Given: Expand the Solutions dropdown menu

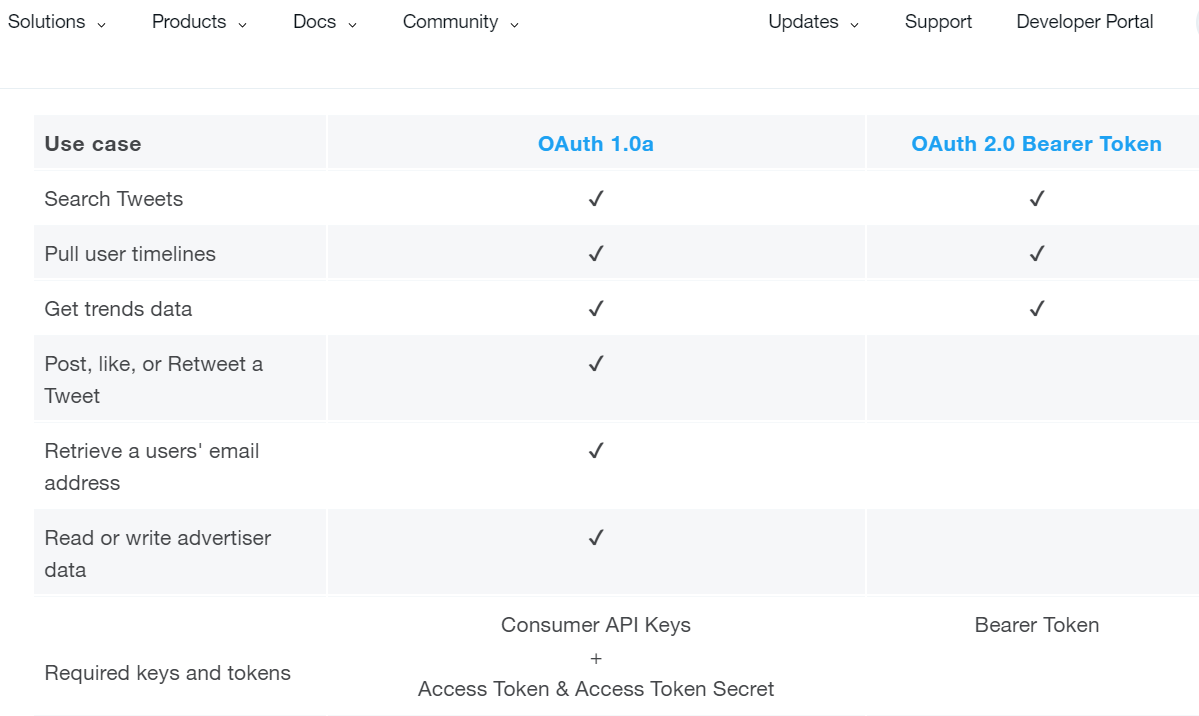Looking at the screenshot, I should [x=57, y=22].
